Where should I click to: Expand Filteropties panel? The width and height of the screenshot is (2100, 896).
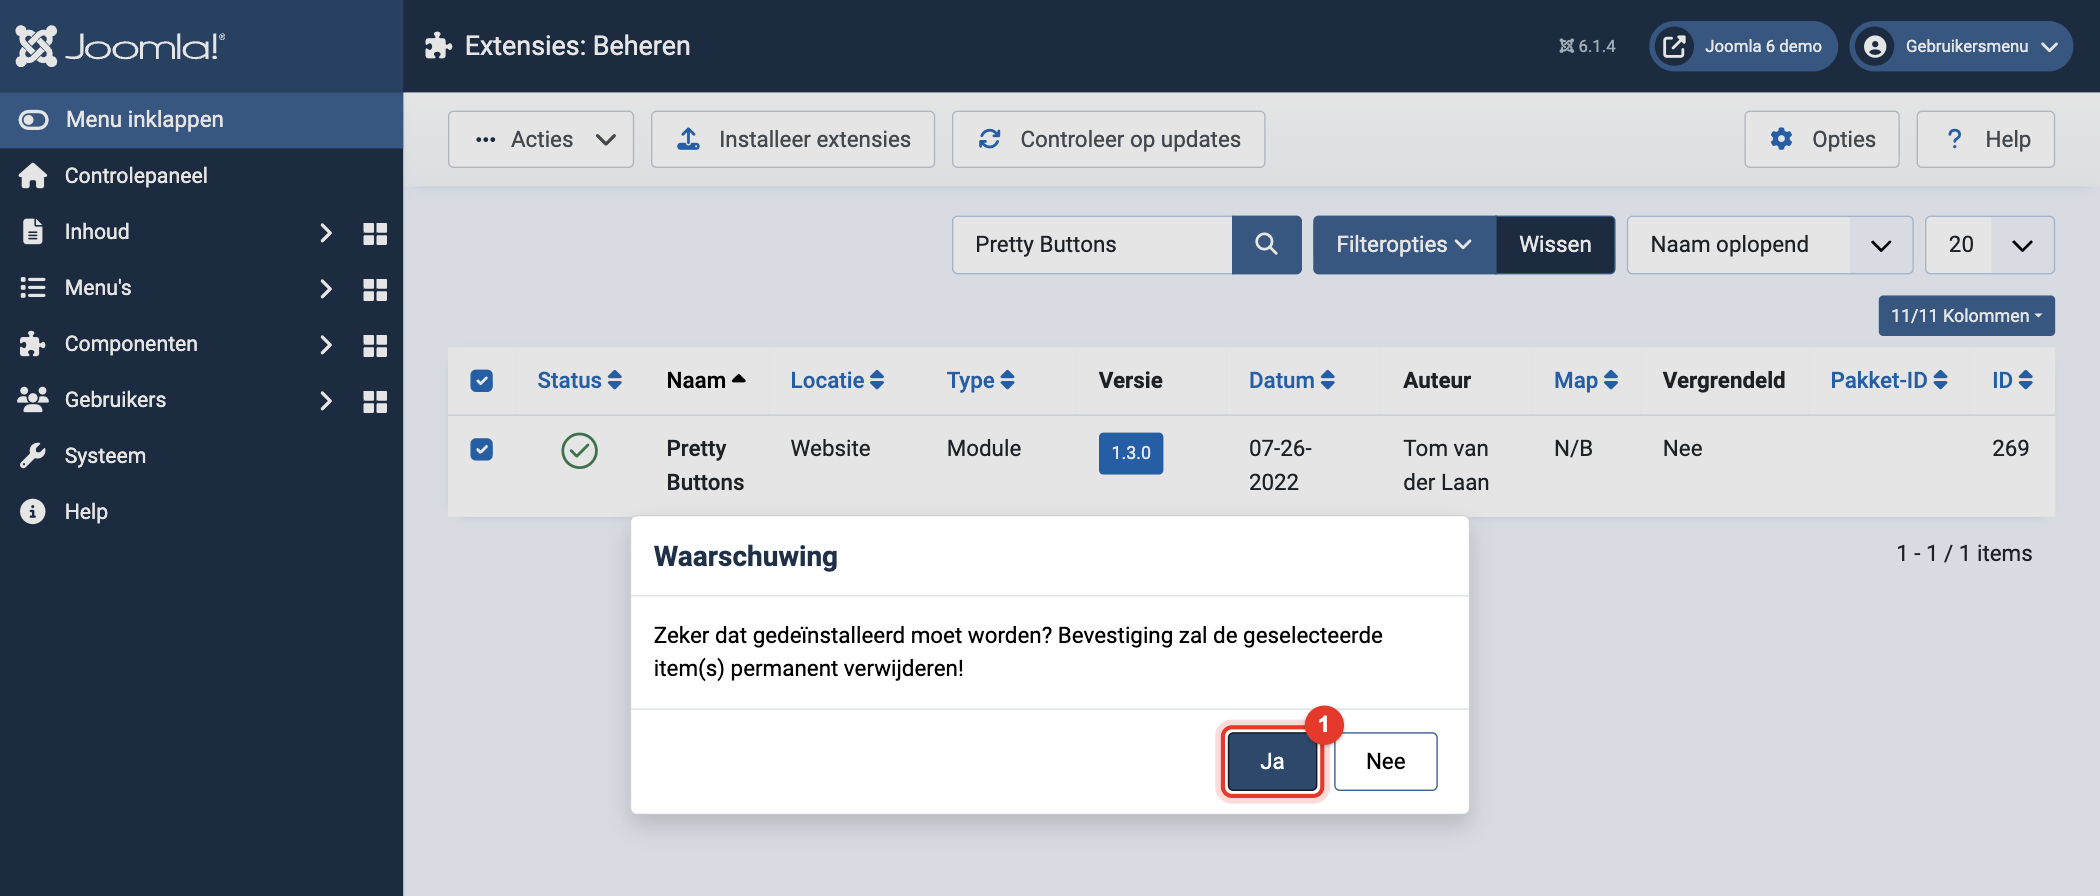[x=1404, y=245]
